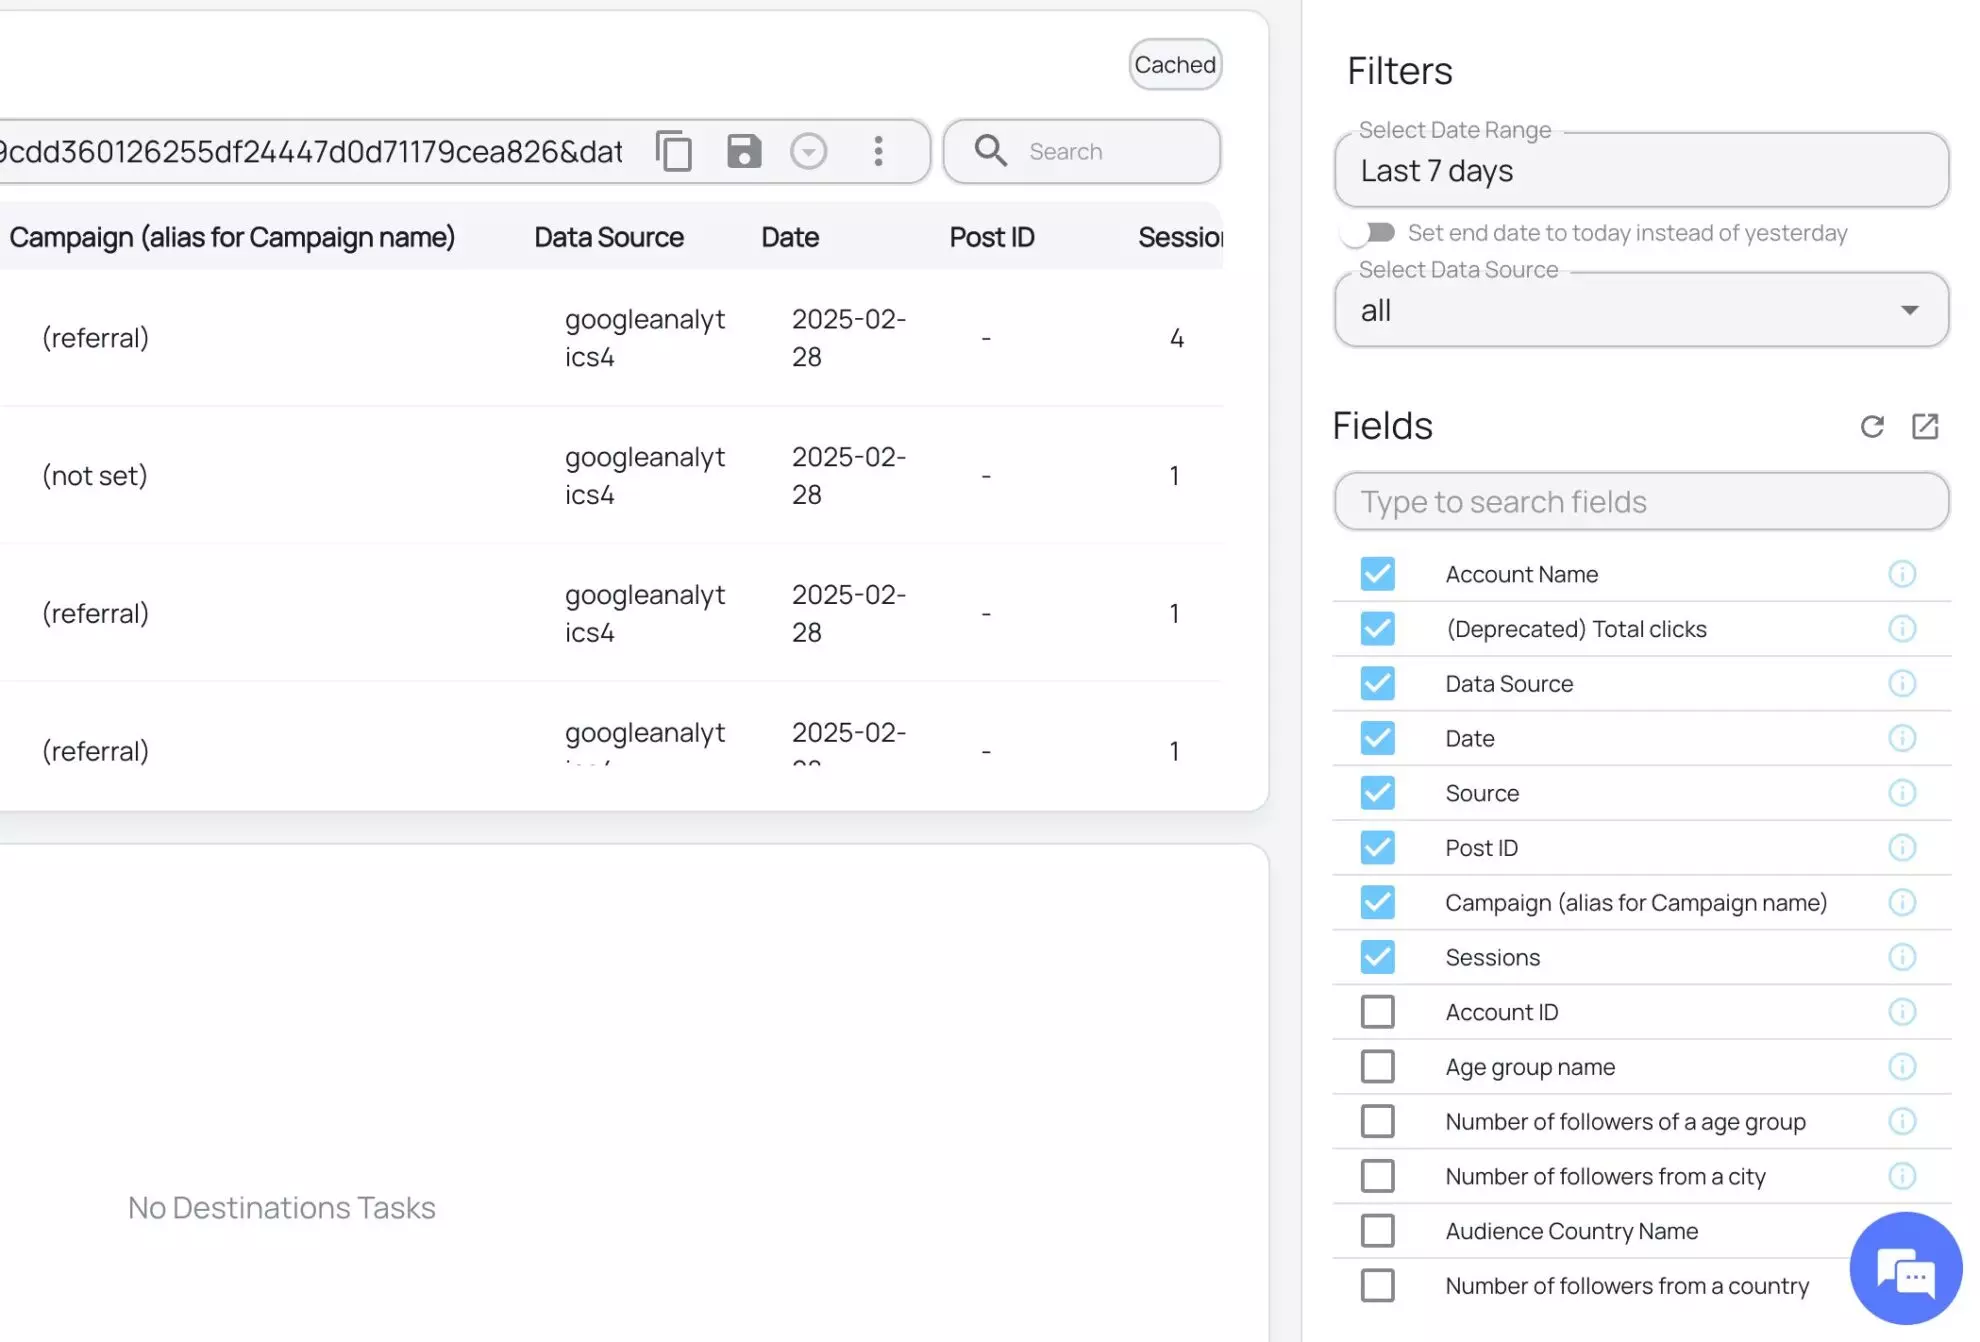Viewport: 1980px width, 1342px height.
Task: Uncheck the Date field checkbox
Action: point(1377,738)
